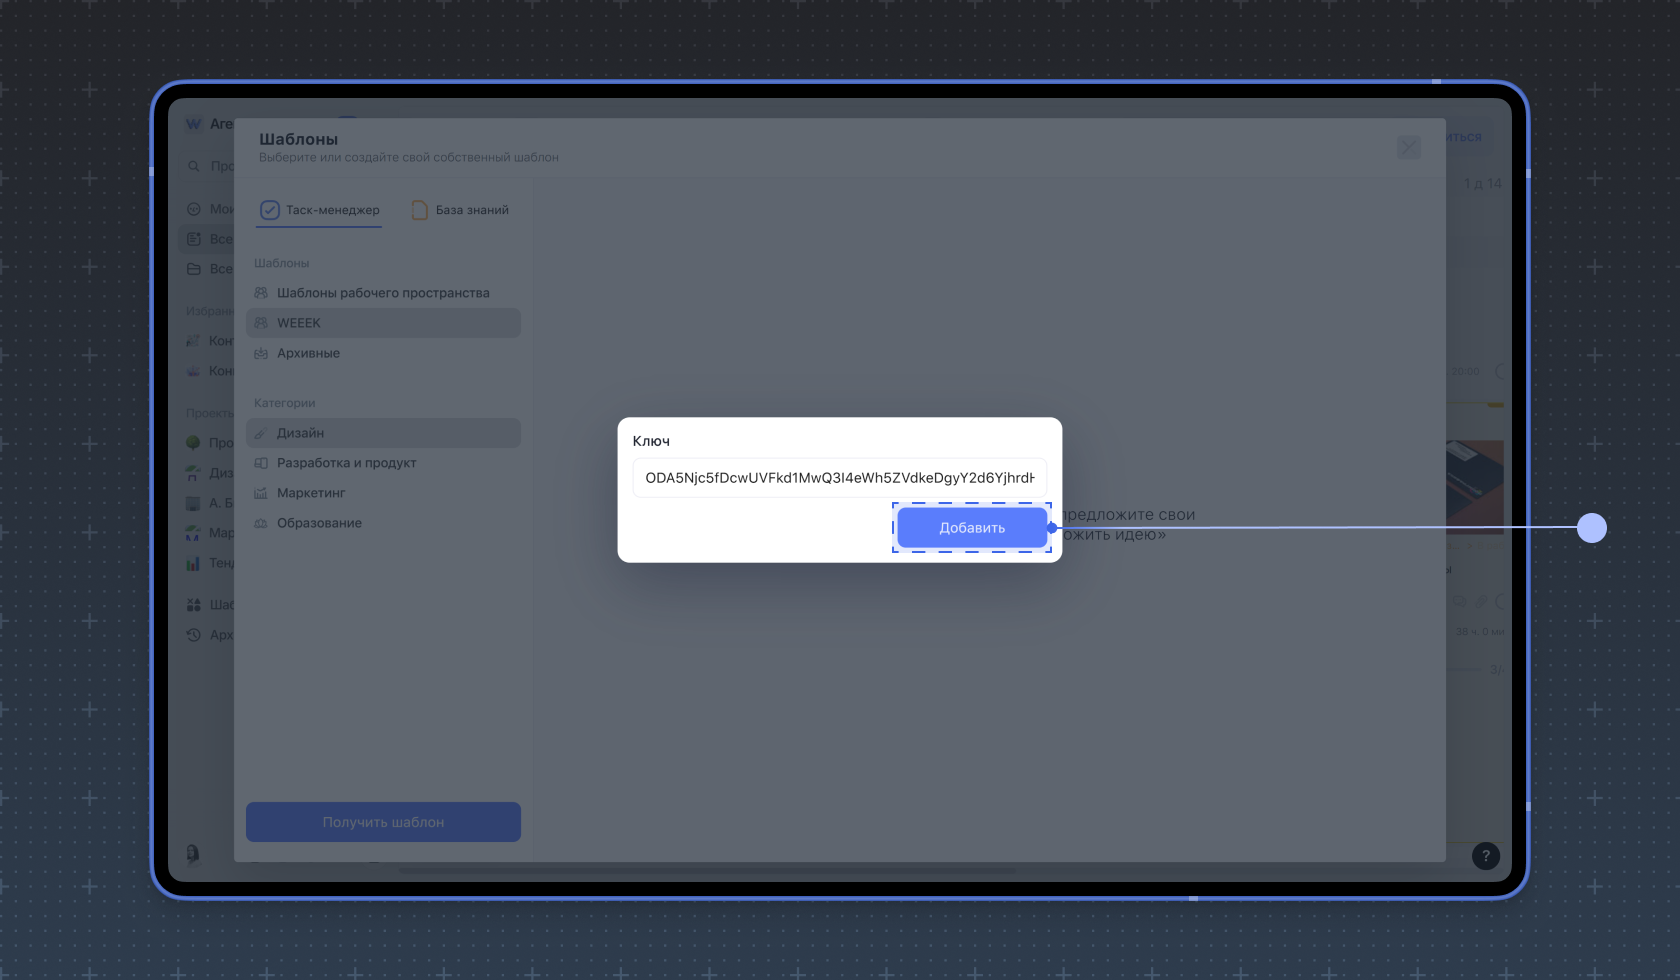Open the База знаний tab
This screenshot has width=1680, height=980.
pos(461,210)
